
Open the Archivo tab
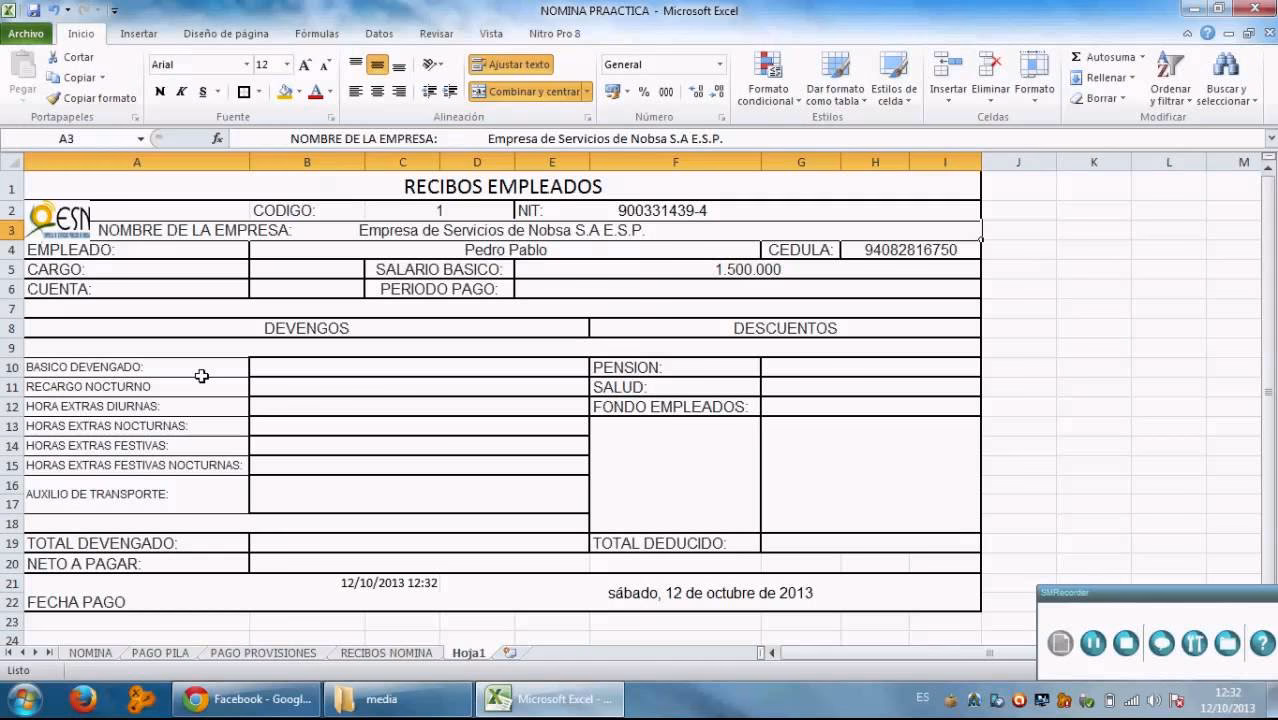click(x=26, y=33)
